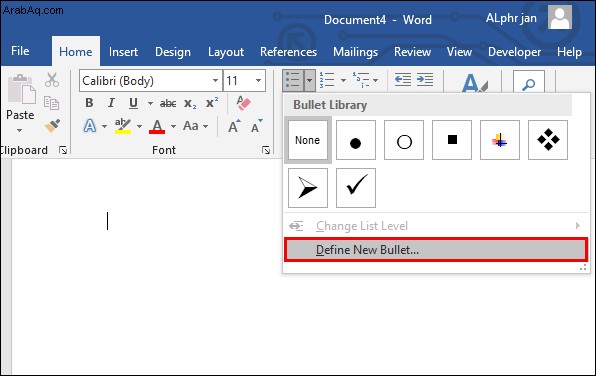Image resolution: width=596 pixels, height=376 pixels.
Task: Click the Home tab
Action: pos(76,51)
